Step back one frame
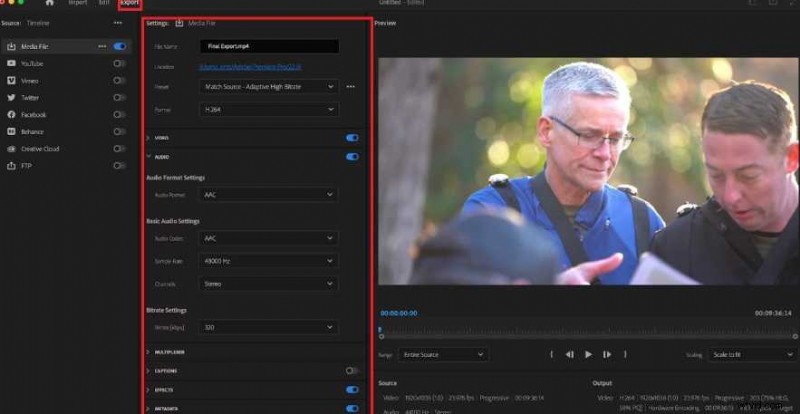The height and width of the screenshot is (414, 800). coord(570,354)
